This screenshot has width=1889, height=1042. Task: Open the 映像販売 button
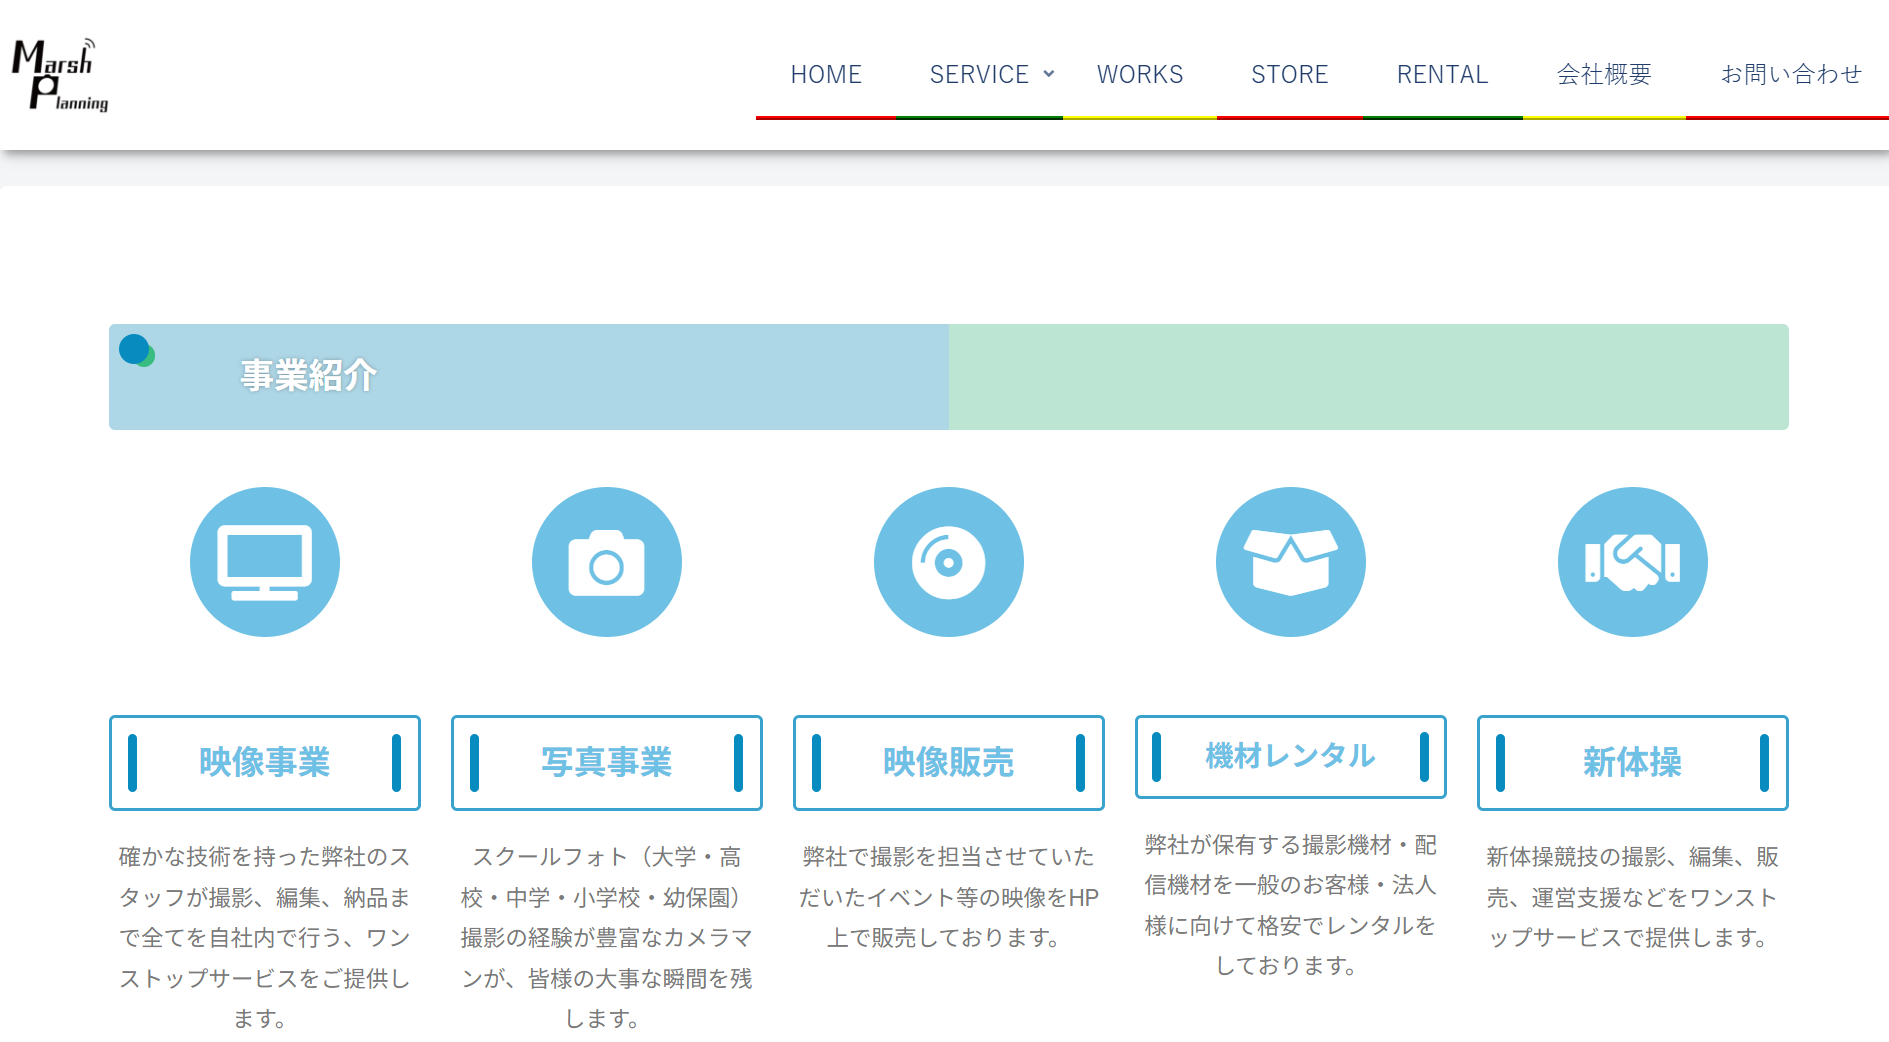[949, 763]
